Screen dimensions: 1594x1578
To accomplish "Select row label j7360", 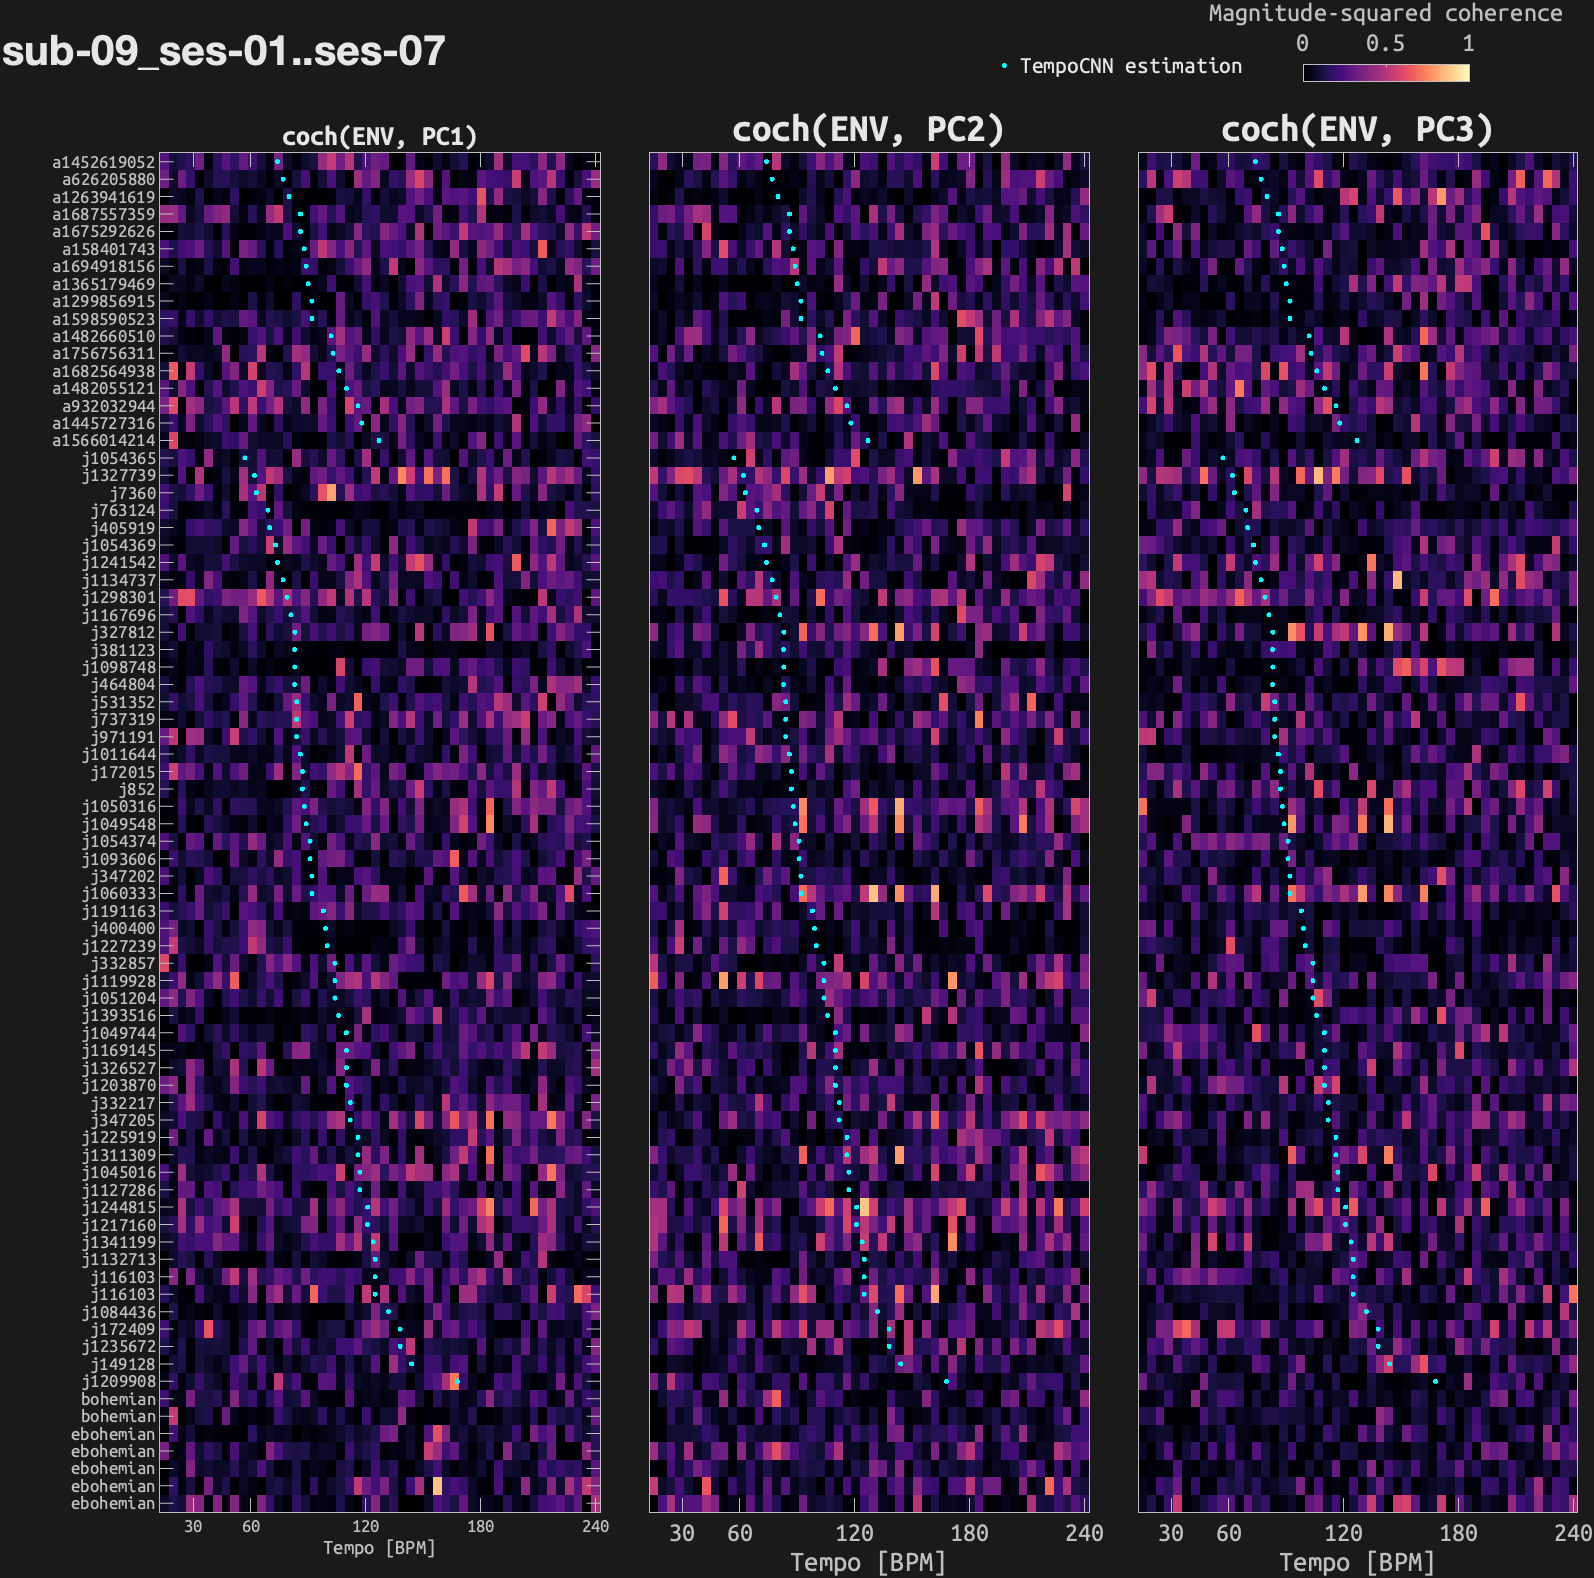I will click(x=133, y=493).
